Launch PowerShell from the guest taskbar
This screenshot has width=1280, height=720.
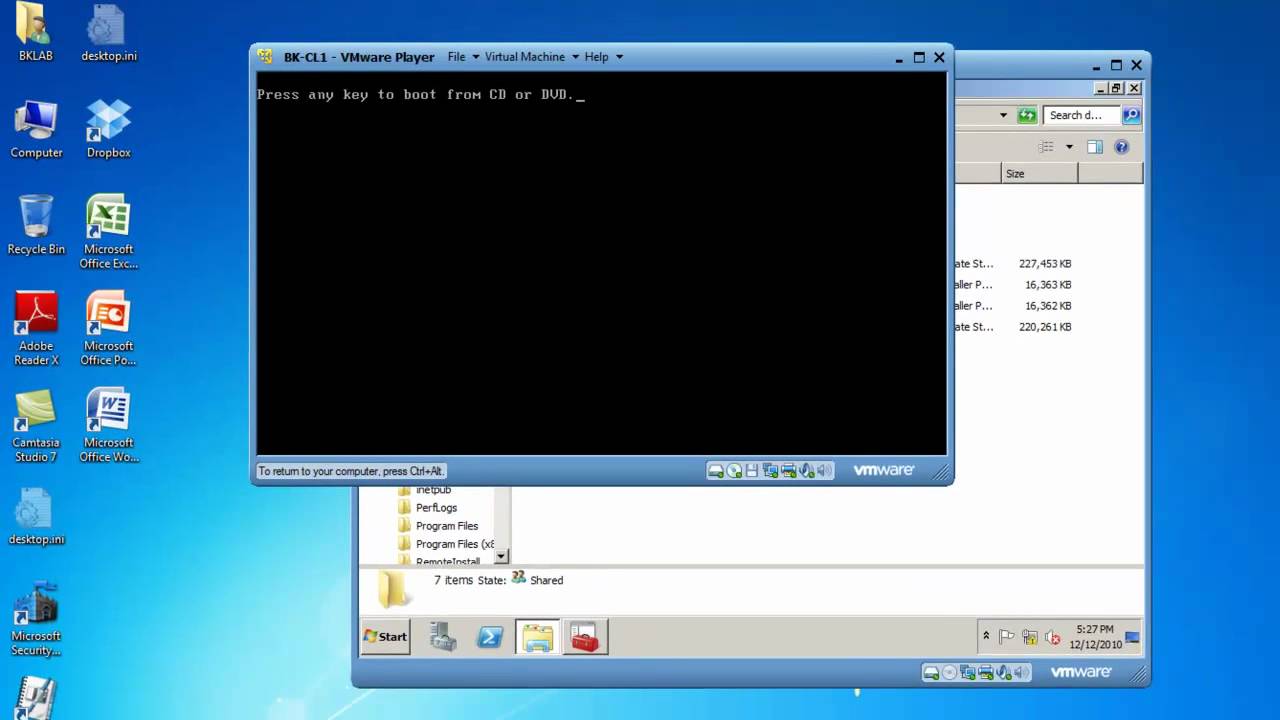pyautogui.click(x=490, y=637)
